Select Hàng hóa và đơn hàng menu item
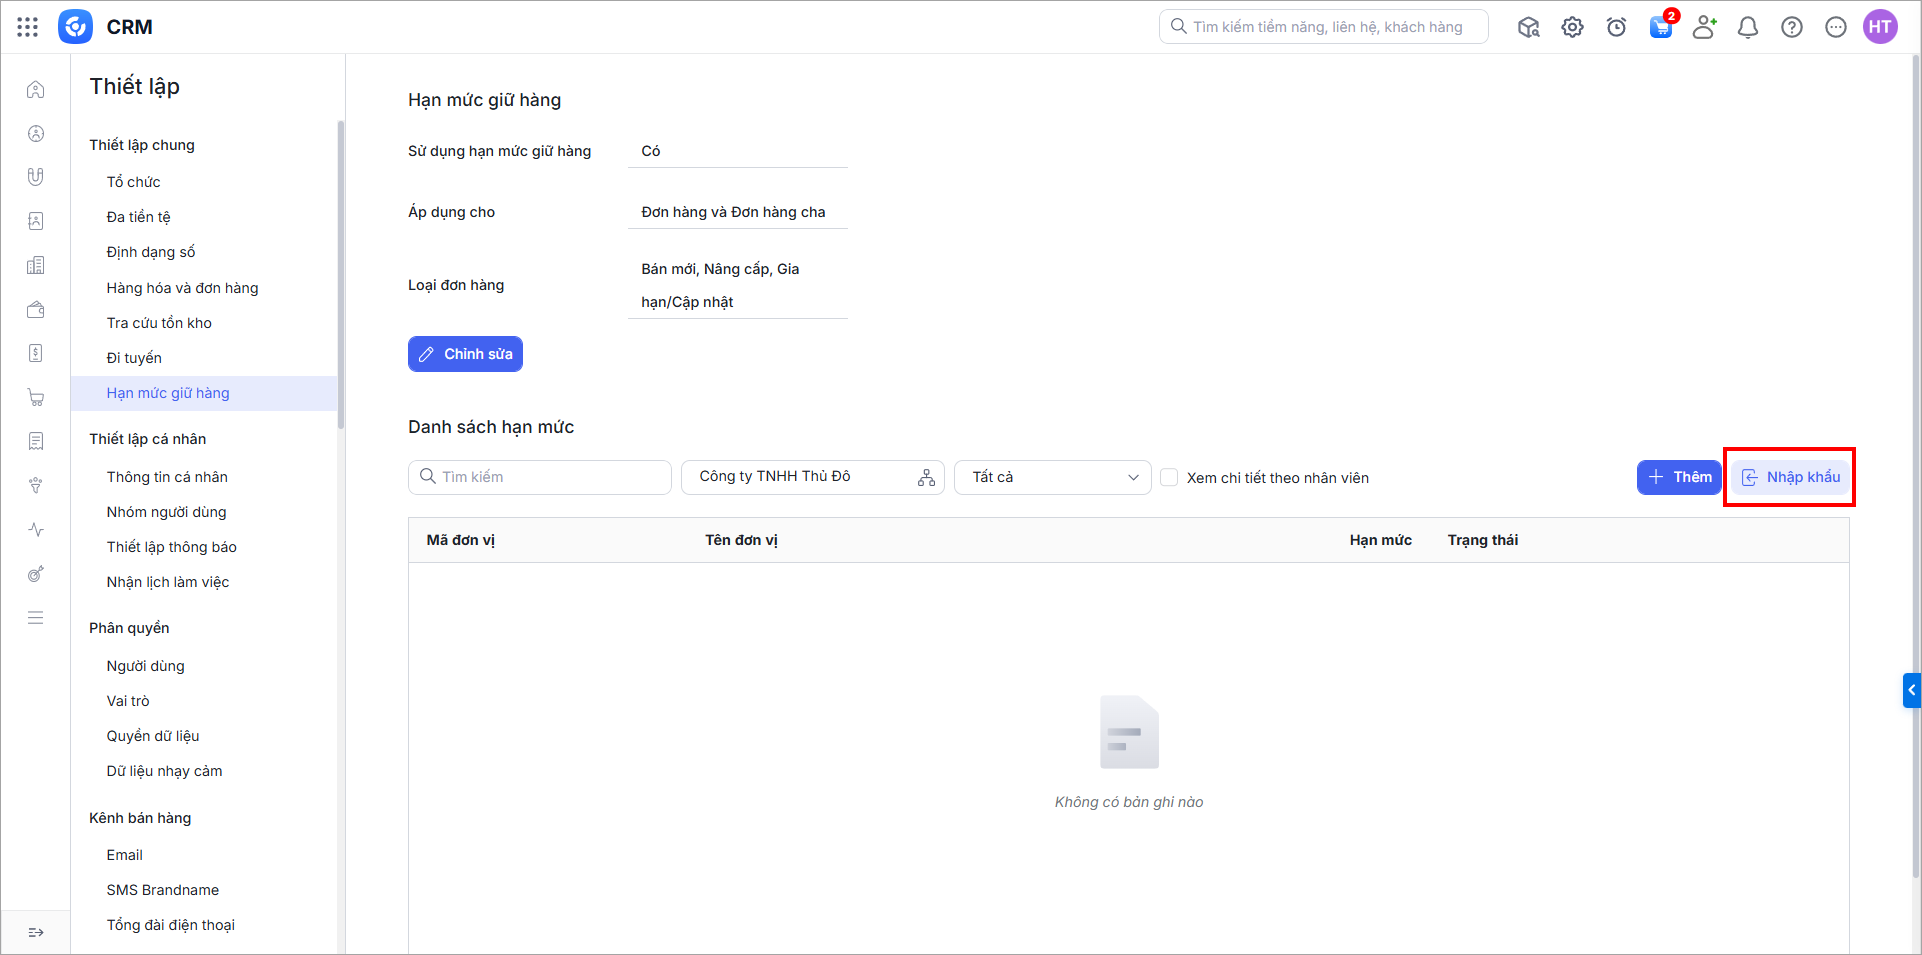Screen dimensions: 1922x955 pyautogui.click(x=182, y=288)
